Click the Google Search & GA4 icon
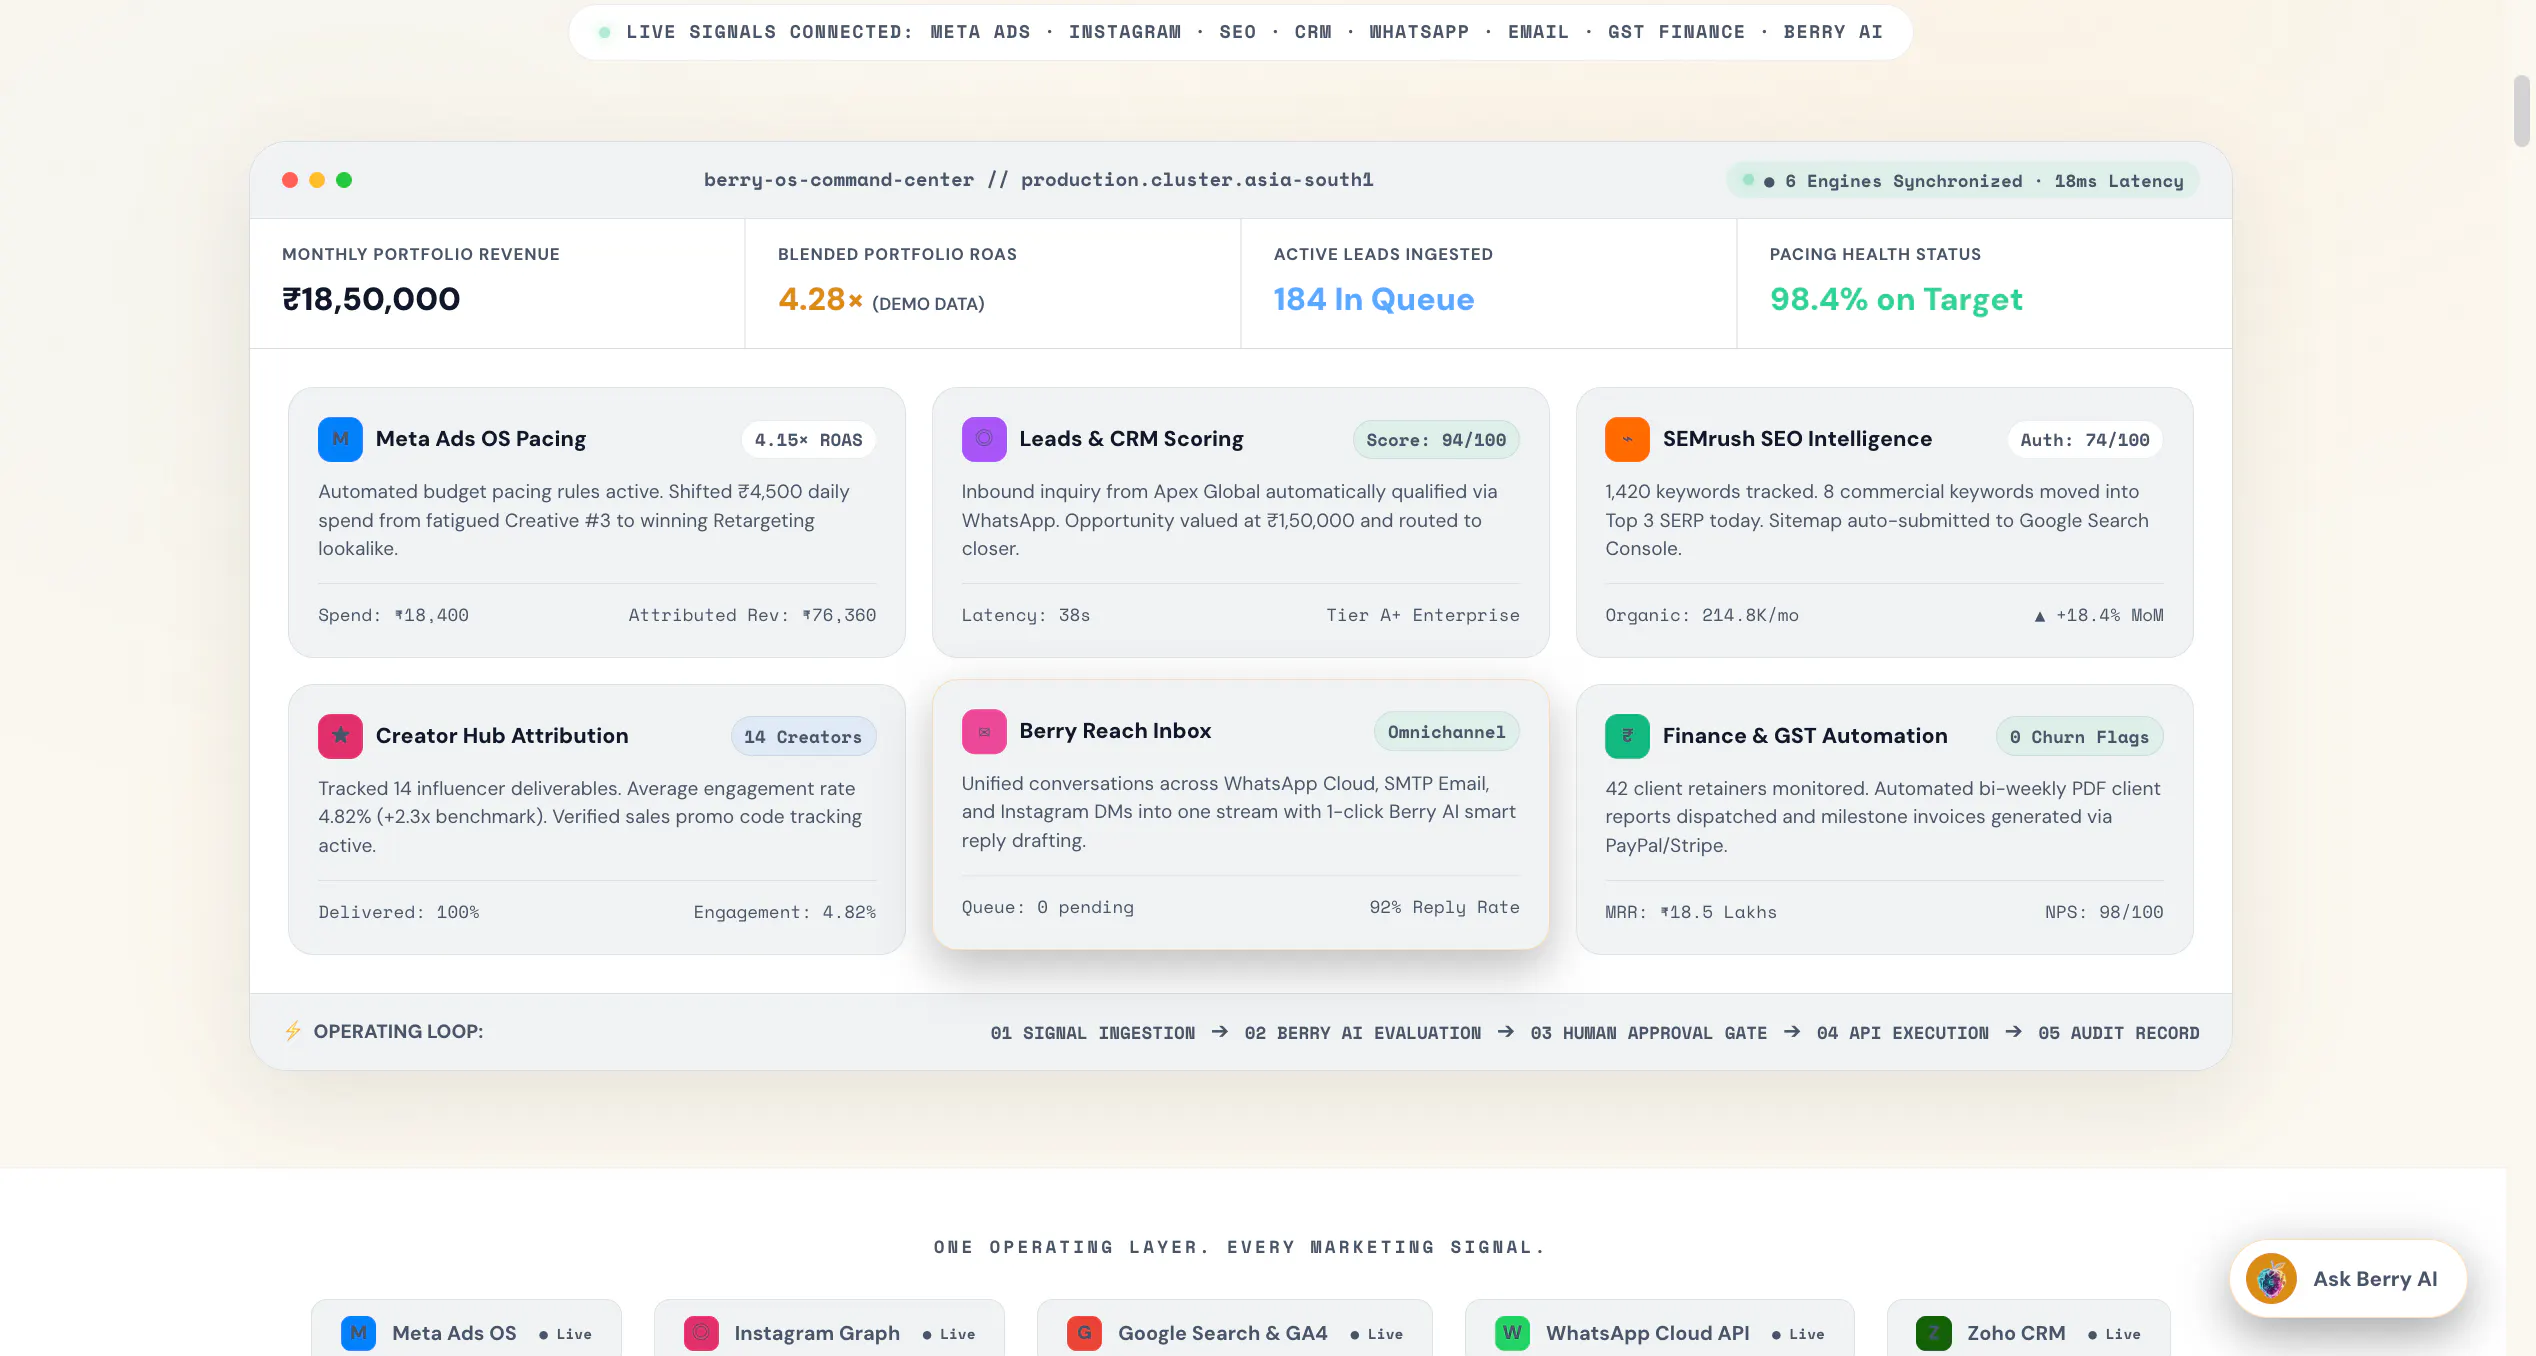 pyautogui.click(x=1084, y=1333)
